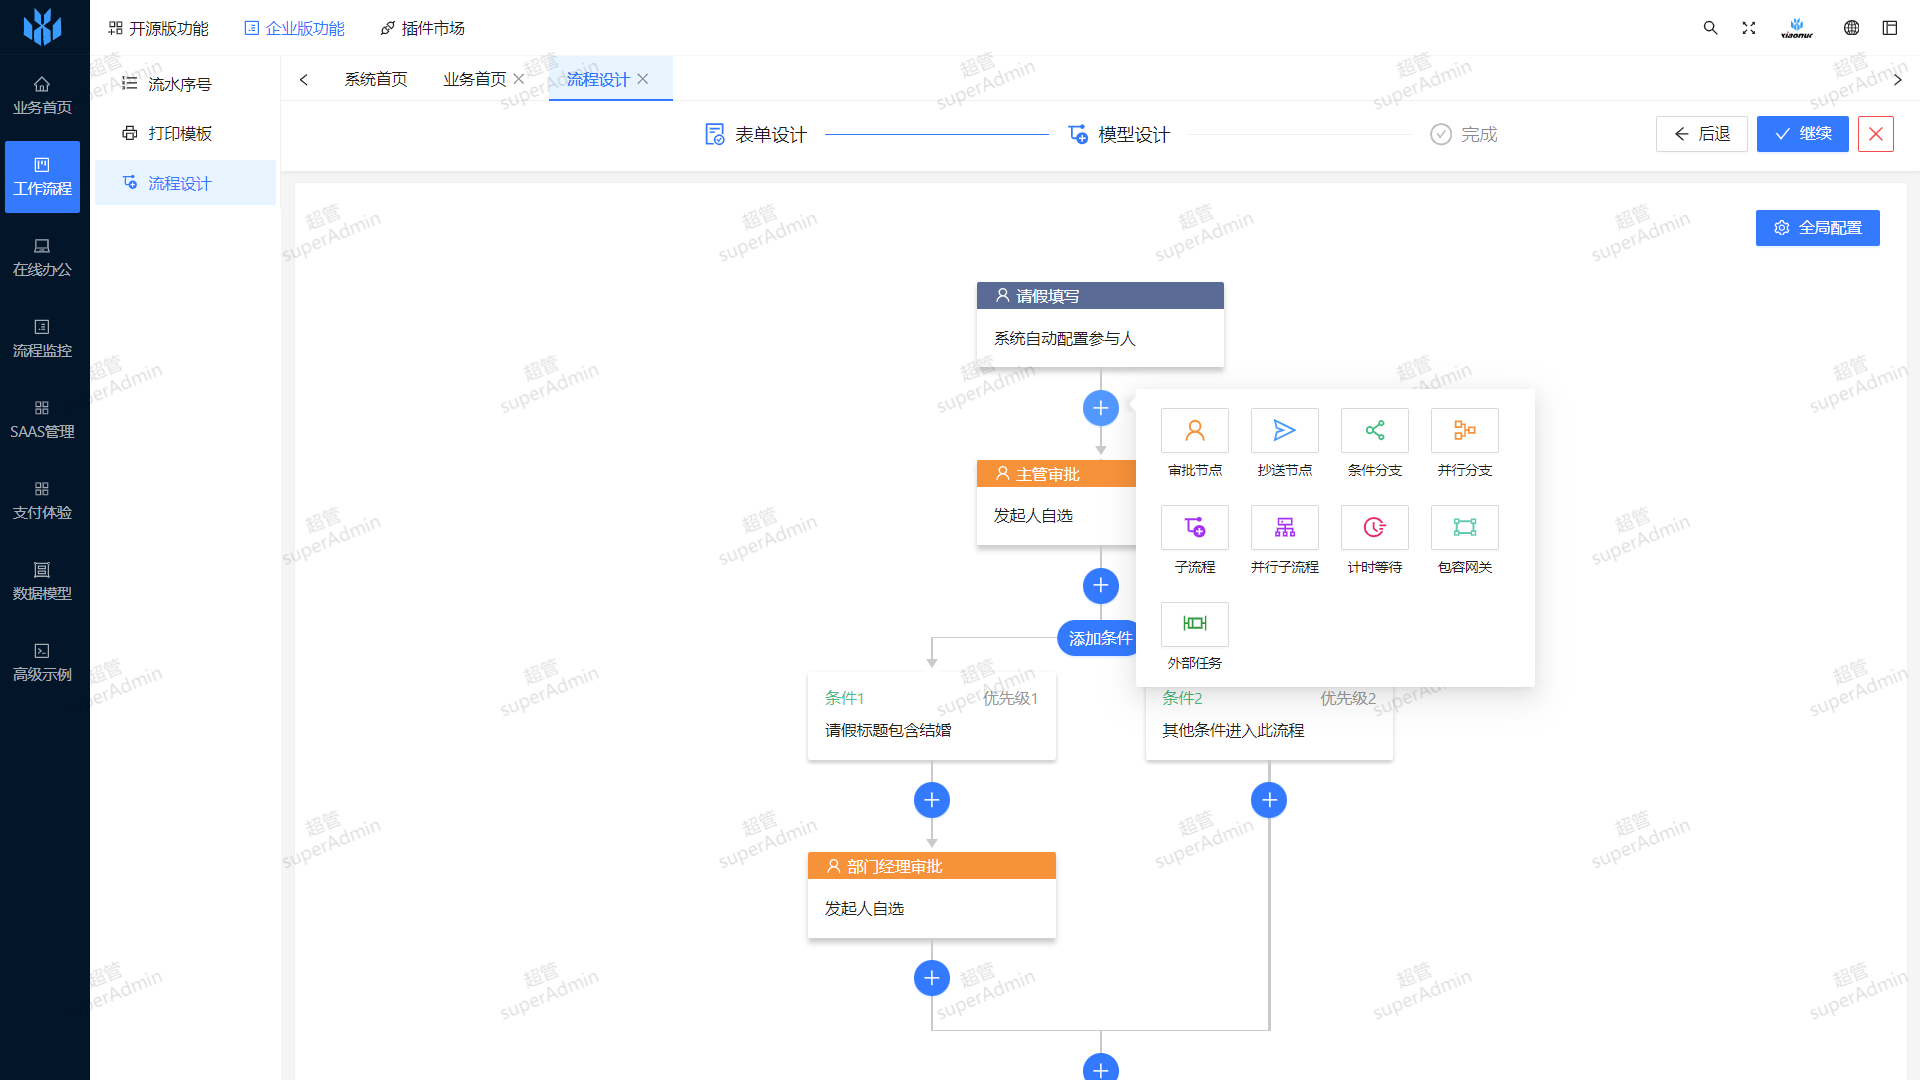
Task: Open 全局配置 global settings
Action: (1818, 228)
